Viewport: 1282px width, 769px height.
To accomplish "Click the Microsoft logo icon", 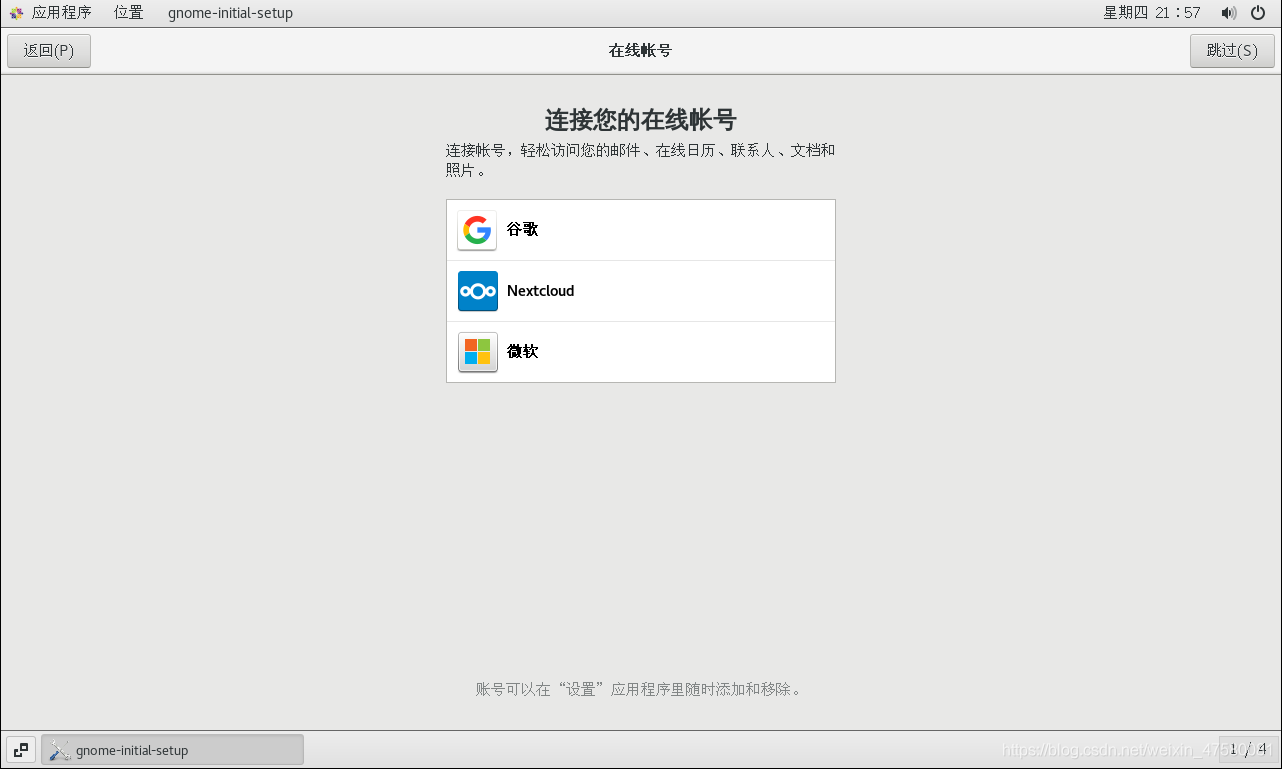I will (477, 352).
